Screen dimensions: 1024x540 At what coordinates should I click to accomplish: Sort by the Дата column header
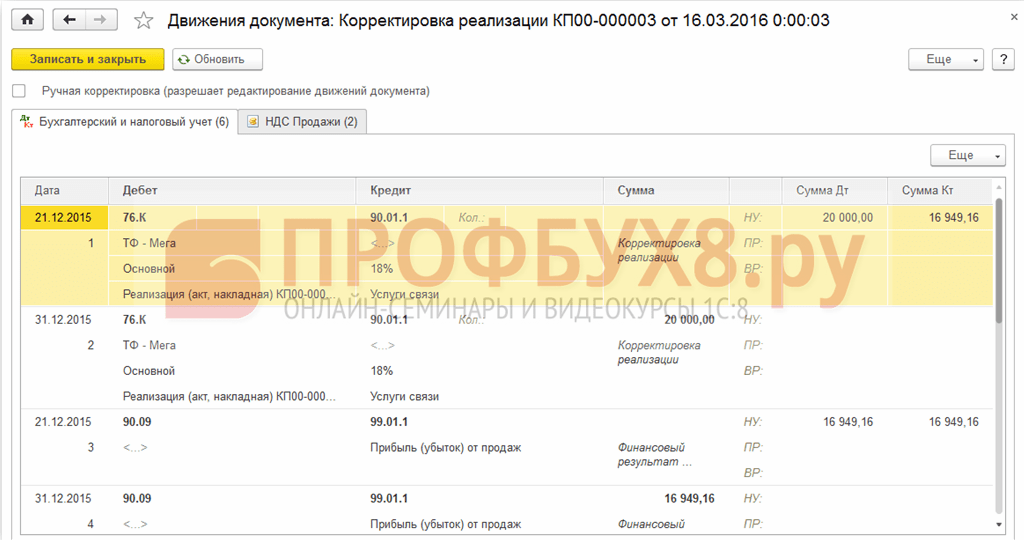pos(64,191)
